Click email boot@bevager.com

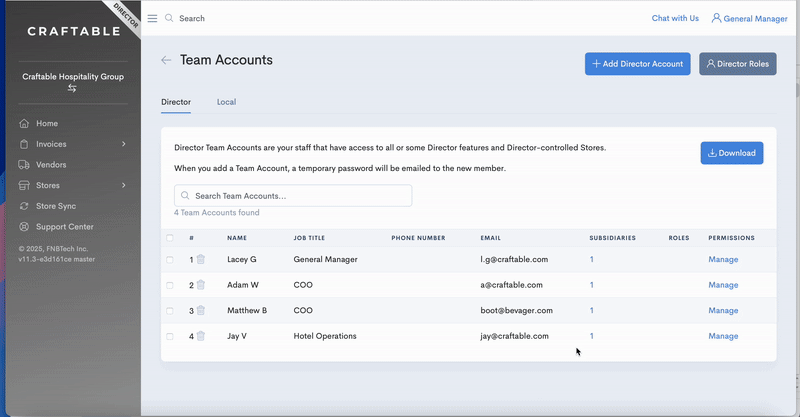coord(516,310)
